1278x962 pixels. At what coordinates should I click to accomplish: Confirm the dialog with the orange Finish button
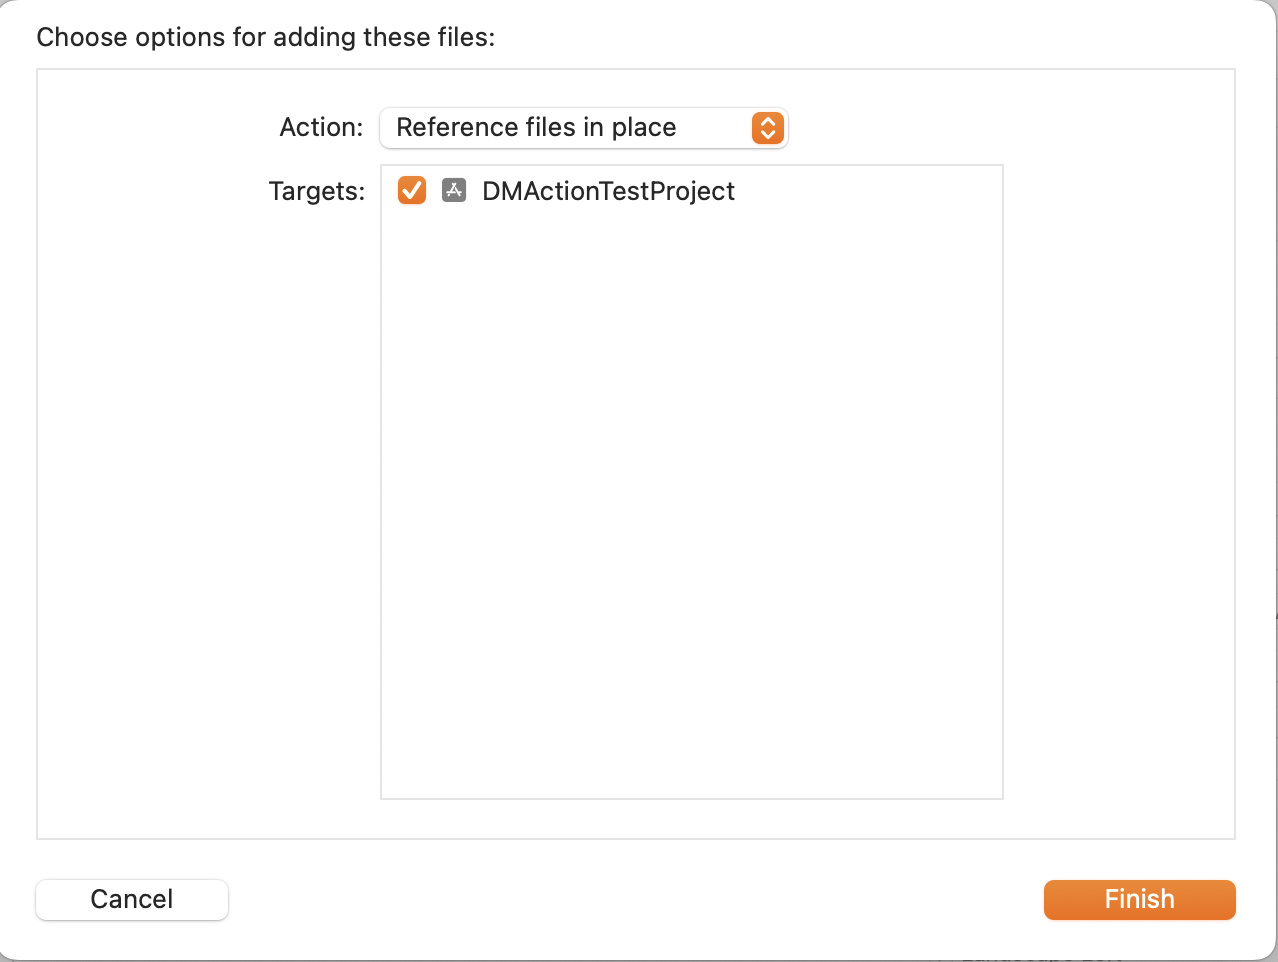coord(1140,899)
